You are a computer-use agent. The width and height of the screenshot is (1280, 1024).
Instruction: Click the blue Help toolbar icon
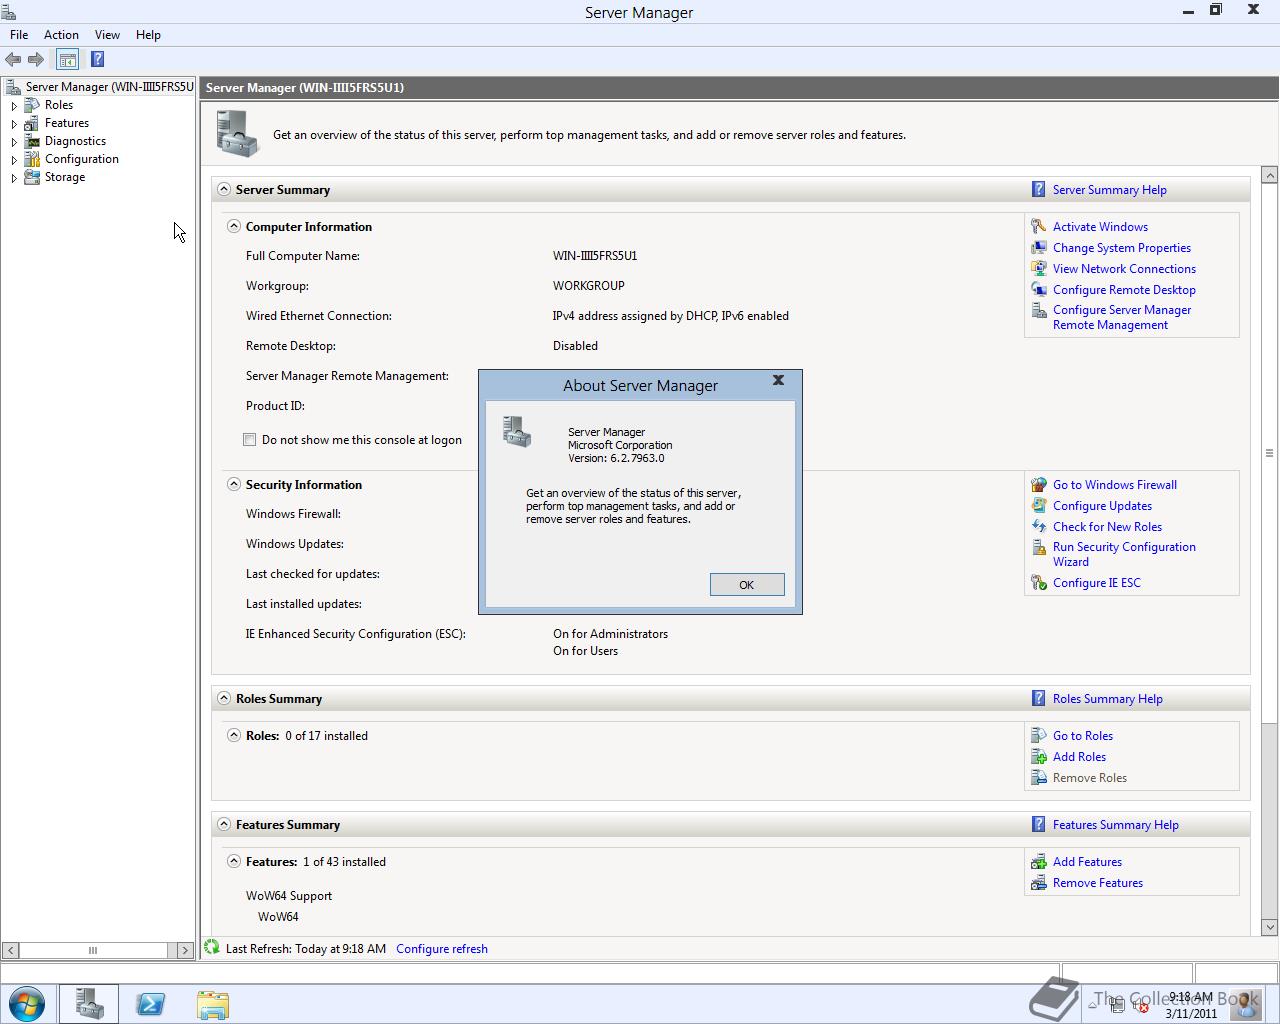click(97, 59)
